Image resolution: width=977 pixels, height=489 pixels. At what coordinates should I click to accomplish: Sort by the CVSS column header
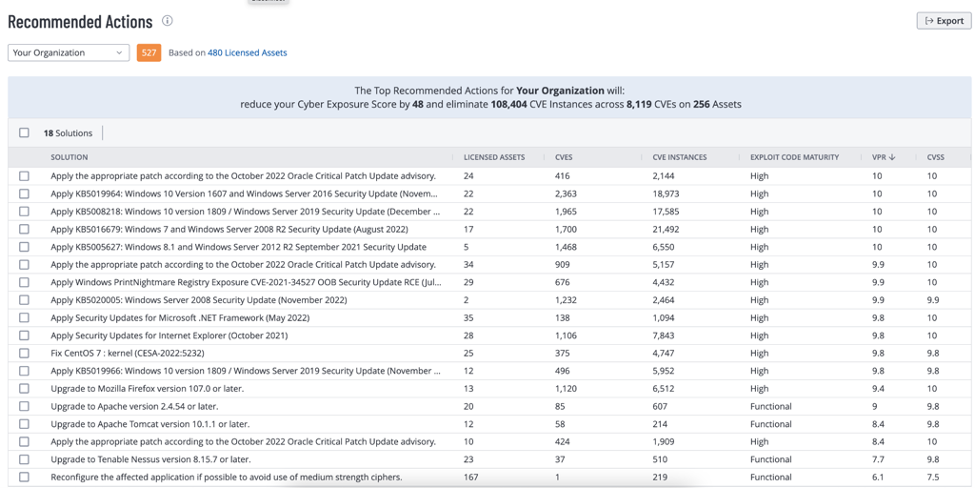(935, 157)
